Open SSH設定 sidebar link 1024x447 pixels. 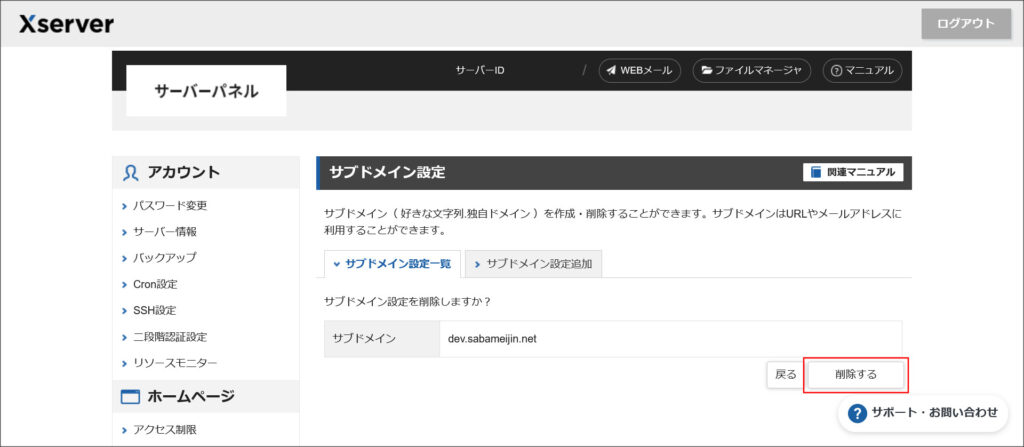point(154,310)
